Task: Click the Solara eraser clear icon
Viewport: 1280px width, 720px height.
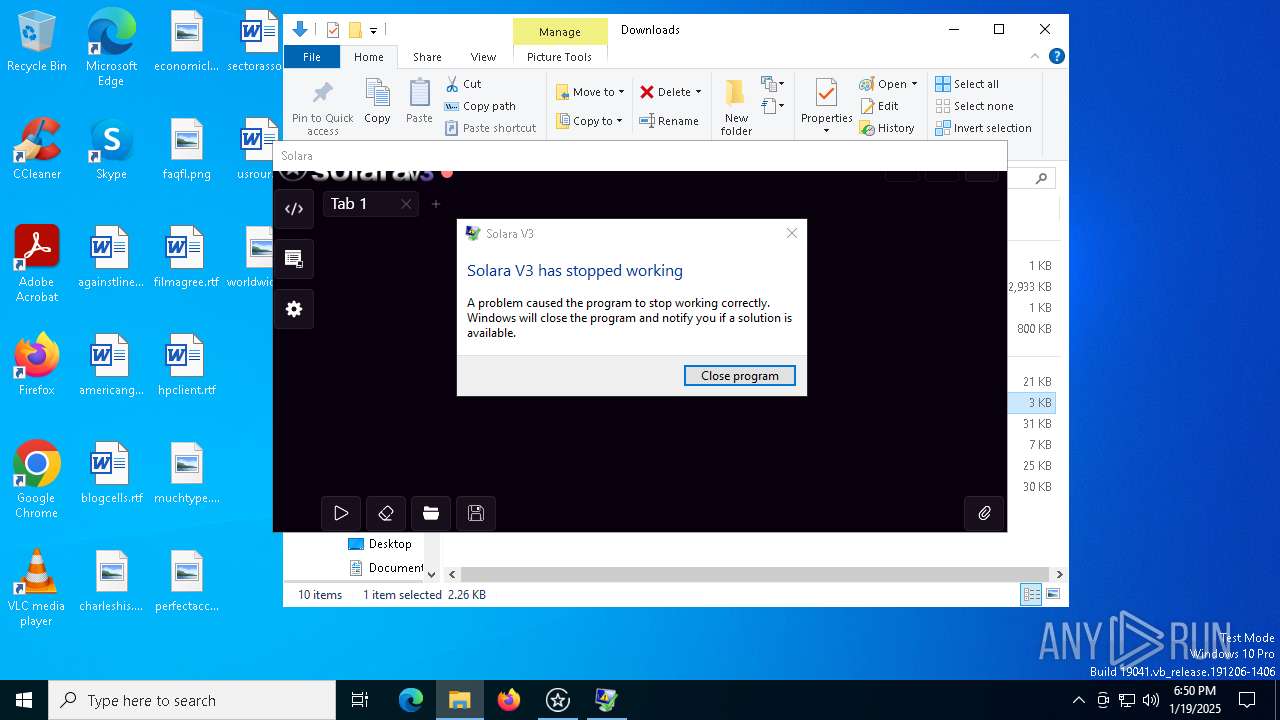Action: [386, 513]
